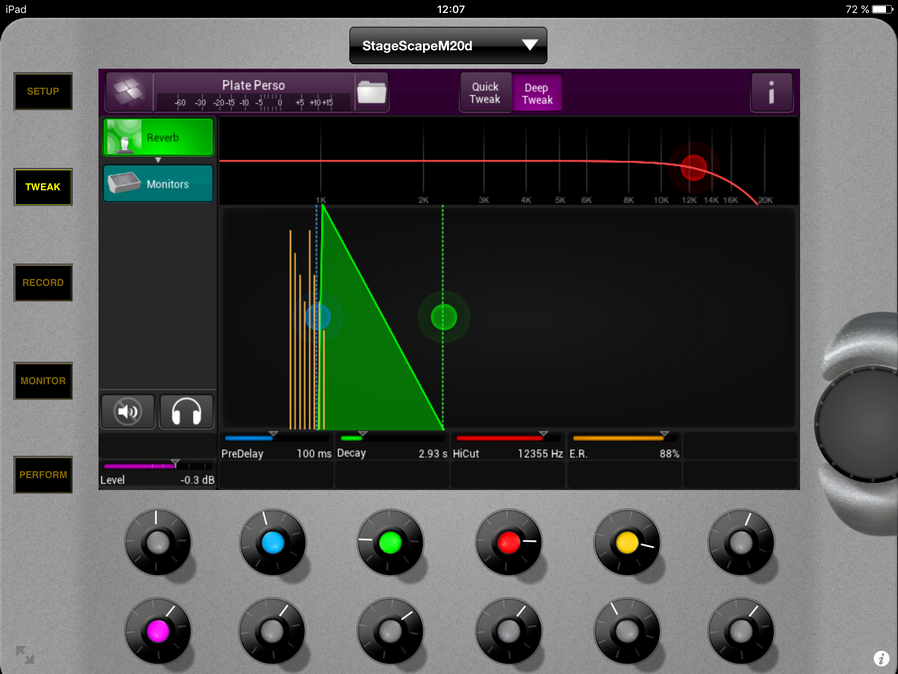Toggle the speaker mute button
Screen dimensions: 898x674
128,411
